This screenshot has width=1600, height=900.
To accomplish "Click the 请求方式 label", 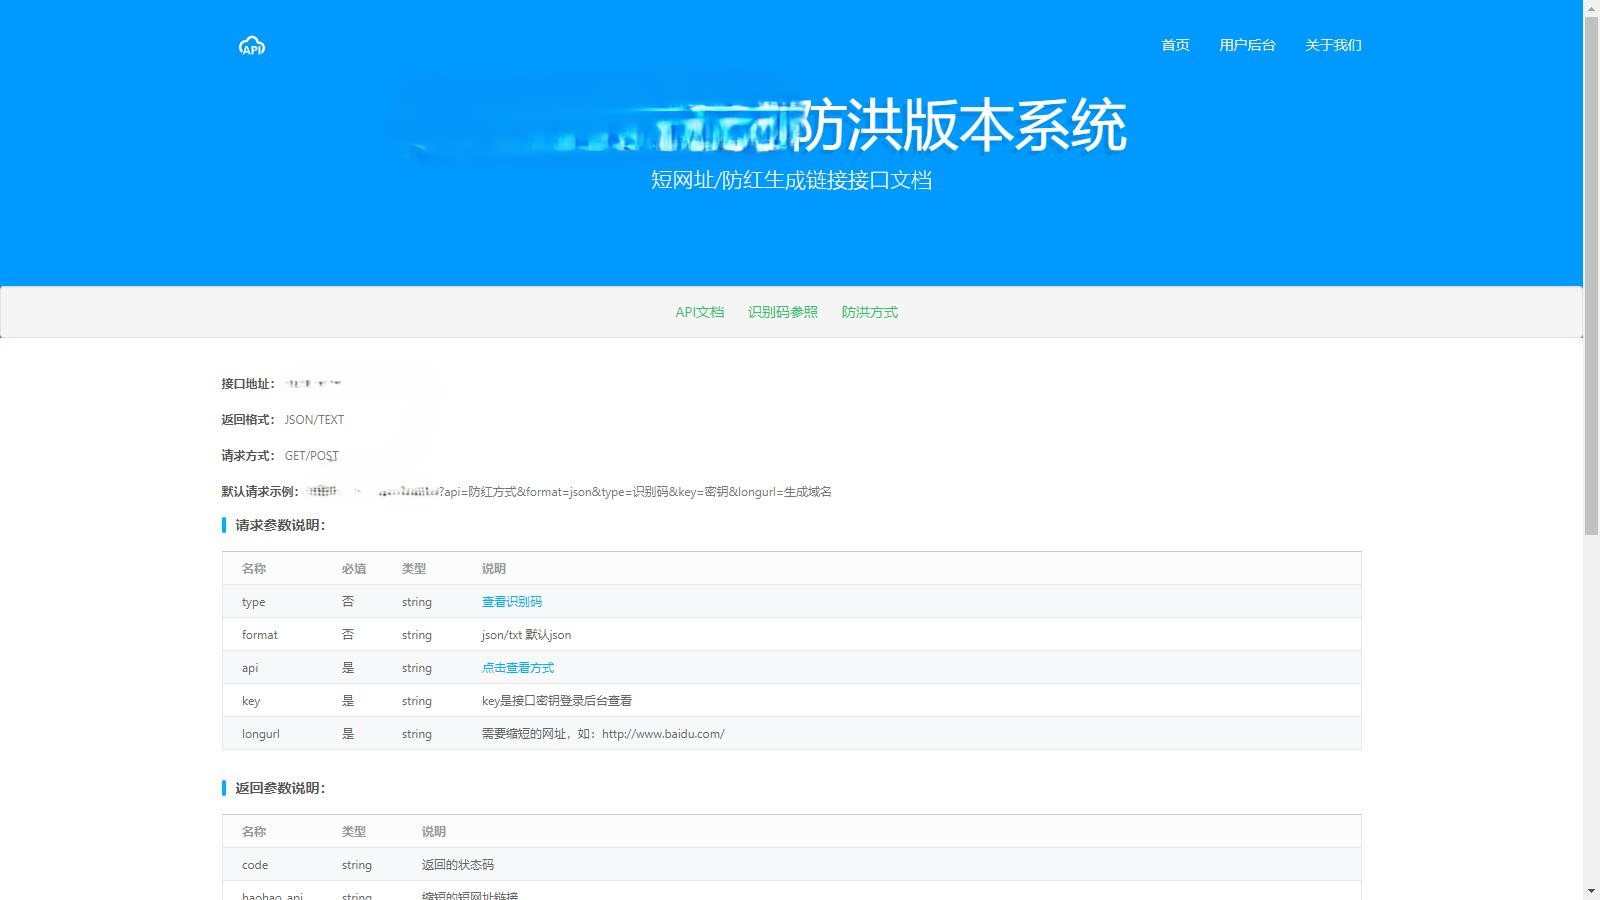I will 248,456.
